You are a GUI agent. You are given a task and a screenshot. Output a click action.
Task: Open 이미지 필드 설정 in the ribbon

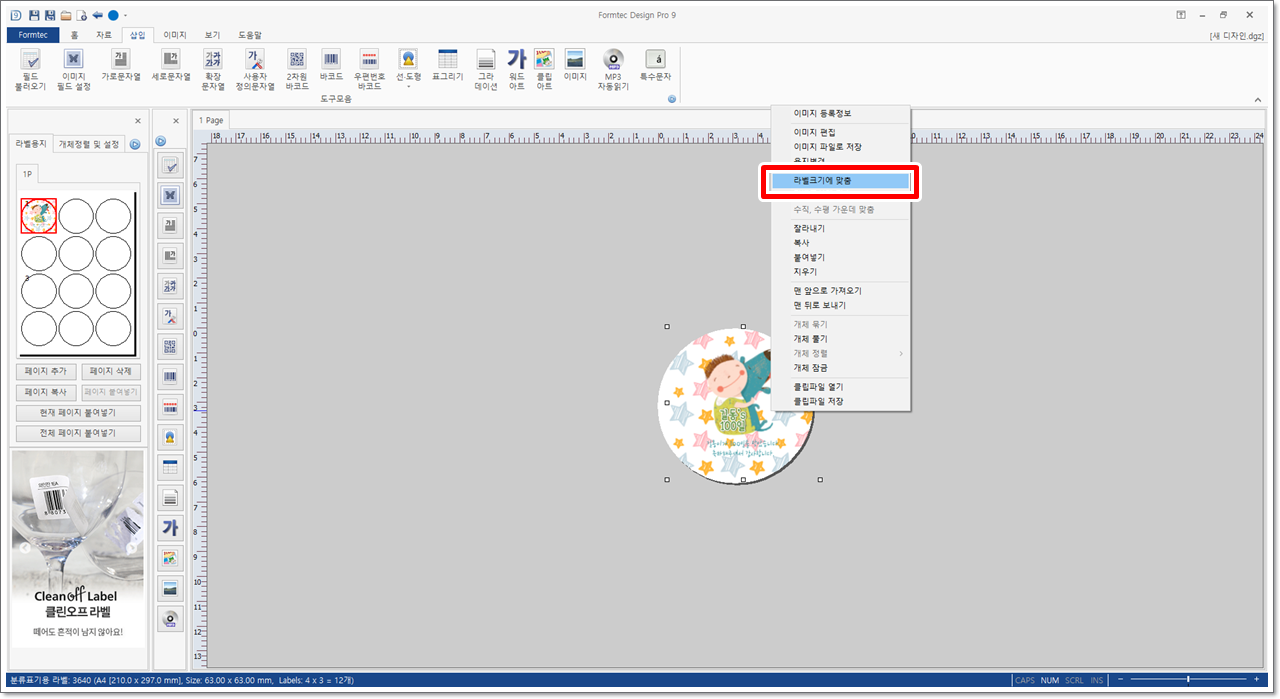[x=73, y=69]
